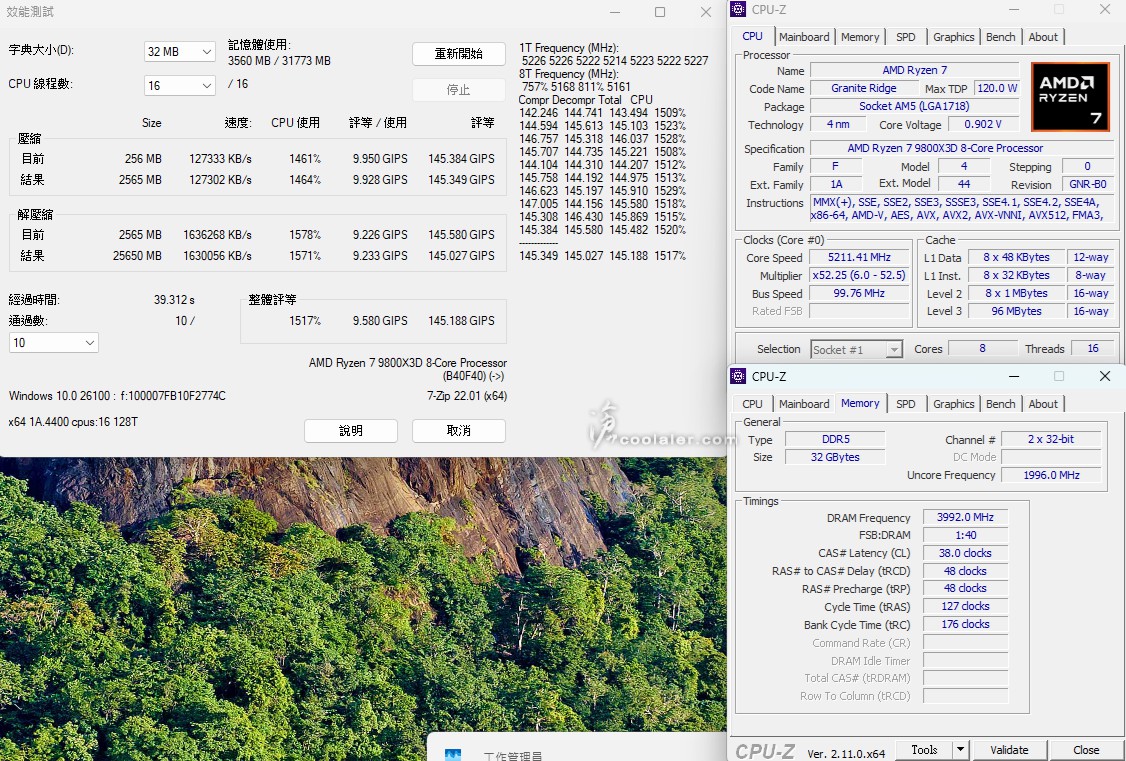This screenshot has width=1126, height=761.
Task: Click the Core Speed 5211.41 MHz value
Action: tap(859, 257)
